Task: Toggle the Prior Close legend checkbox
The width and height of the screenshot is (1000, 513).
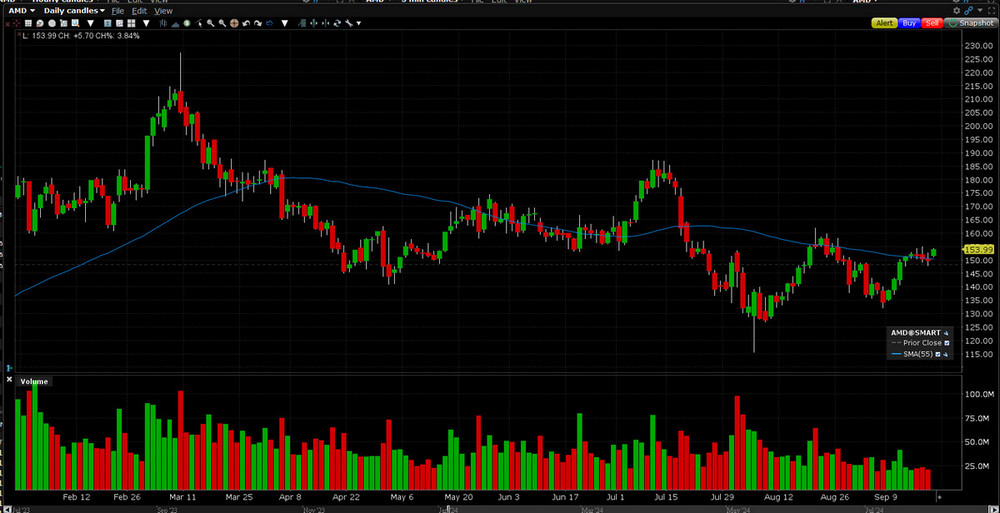Action: point(946,342)
